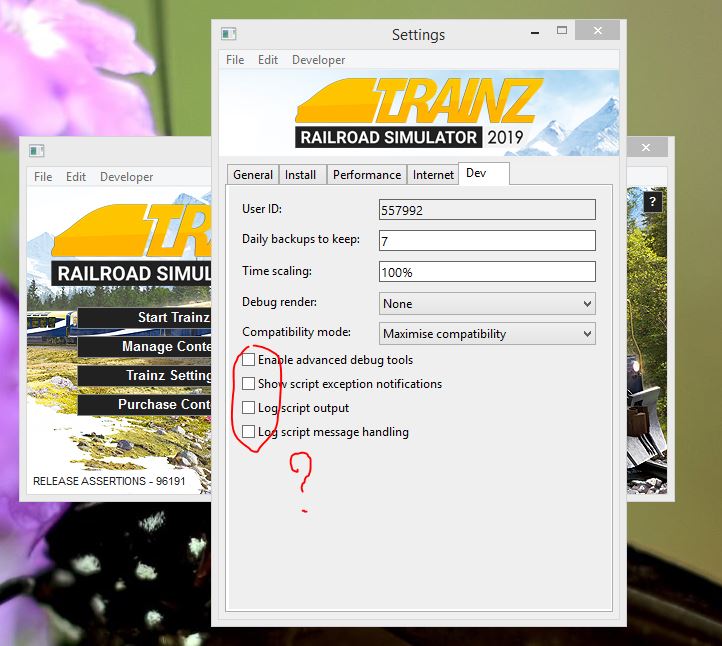Open Developer menu in Settings window

coord(318,60)
